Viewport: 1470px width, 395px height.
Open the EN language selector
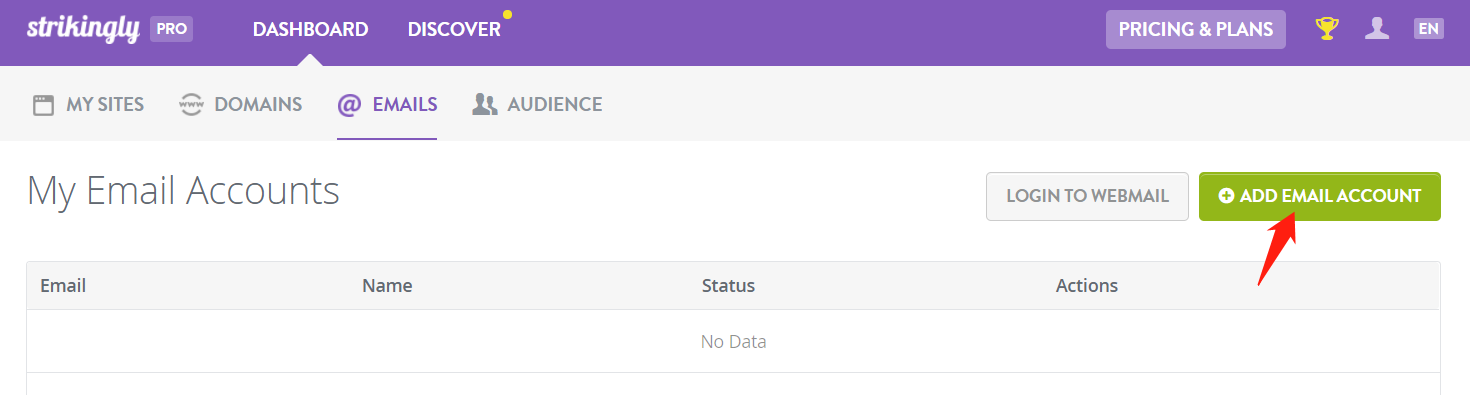(x=1428, y=29)
